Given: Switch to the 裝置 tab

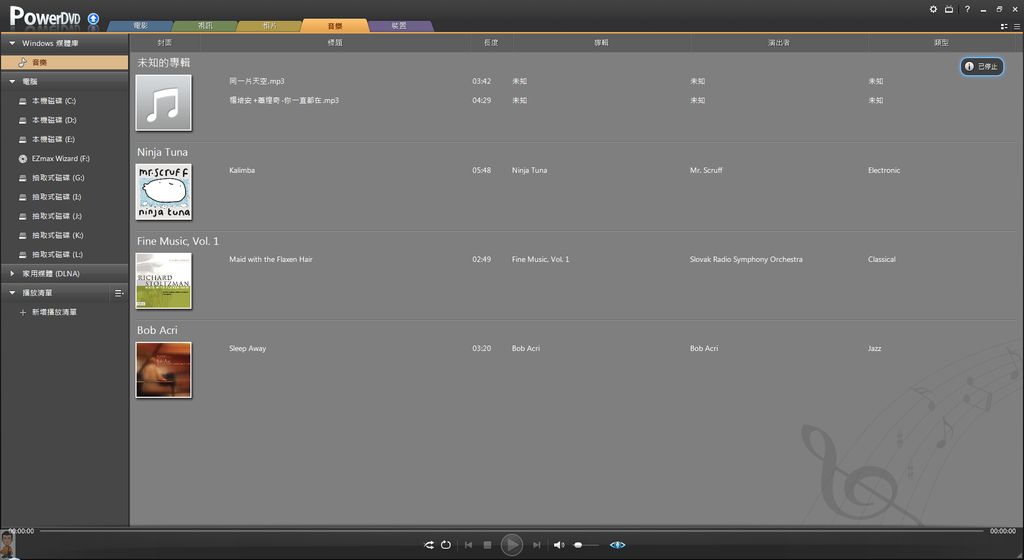Looking at the screenshot, I should 399,25.
